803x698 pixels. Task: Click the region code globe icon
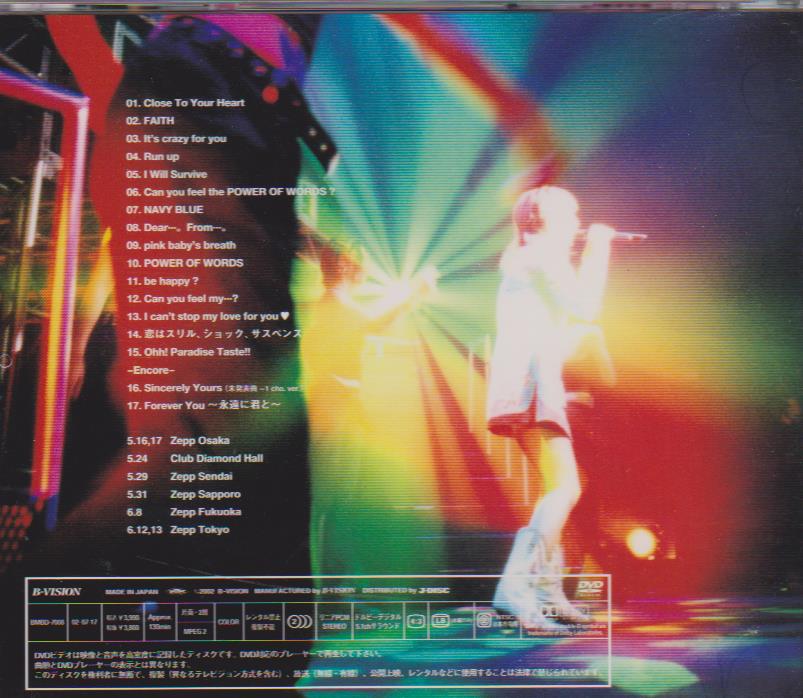tap(484, 620)
